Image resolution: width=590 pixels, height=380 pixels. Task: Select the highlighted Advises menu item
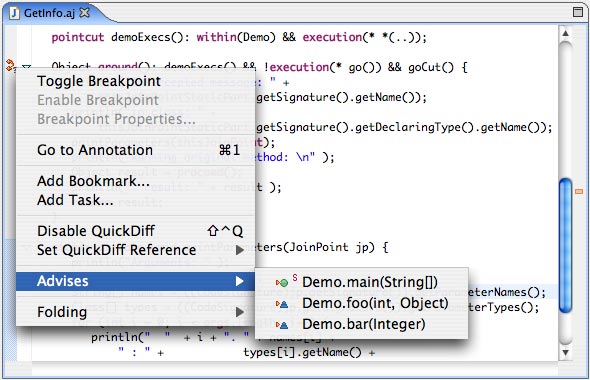coord(135,281)
